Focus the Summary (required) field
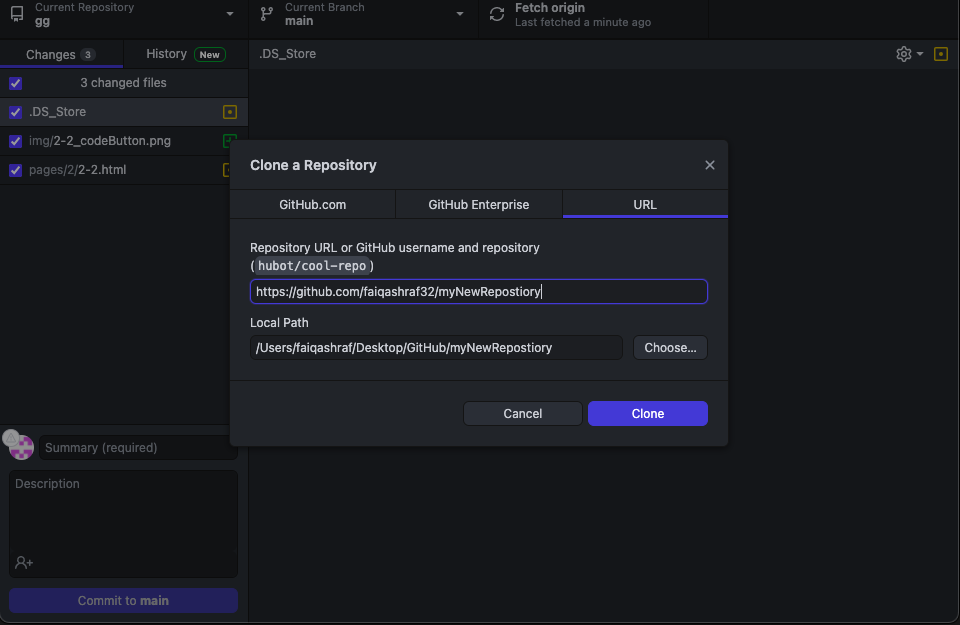Image resolution: width=960 pixels, height=625 pixels. (138, 447)
